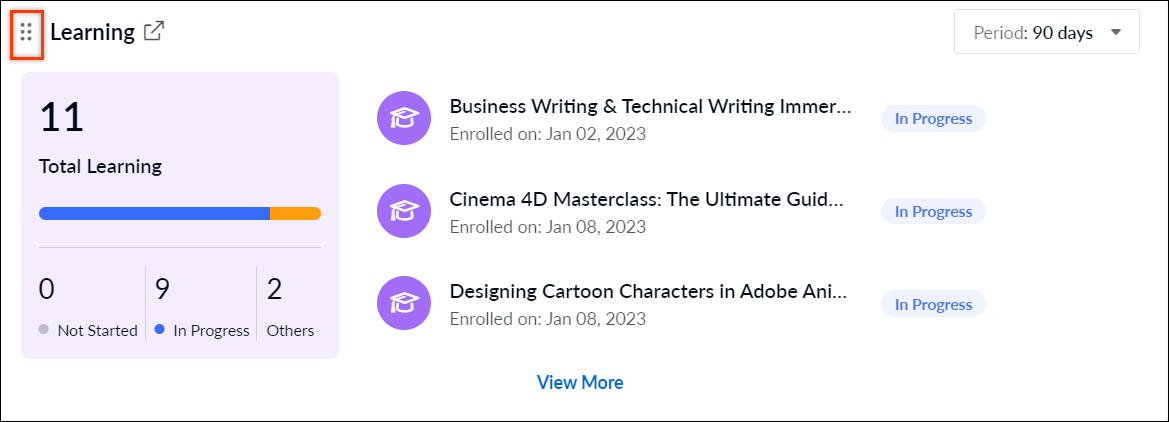Click the Learning widget title

coord(92,32)
